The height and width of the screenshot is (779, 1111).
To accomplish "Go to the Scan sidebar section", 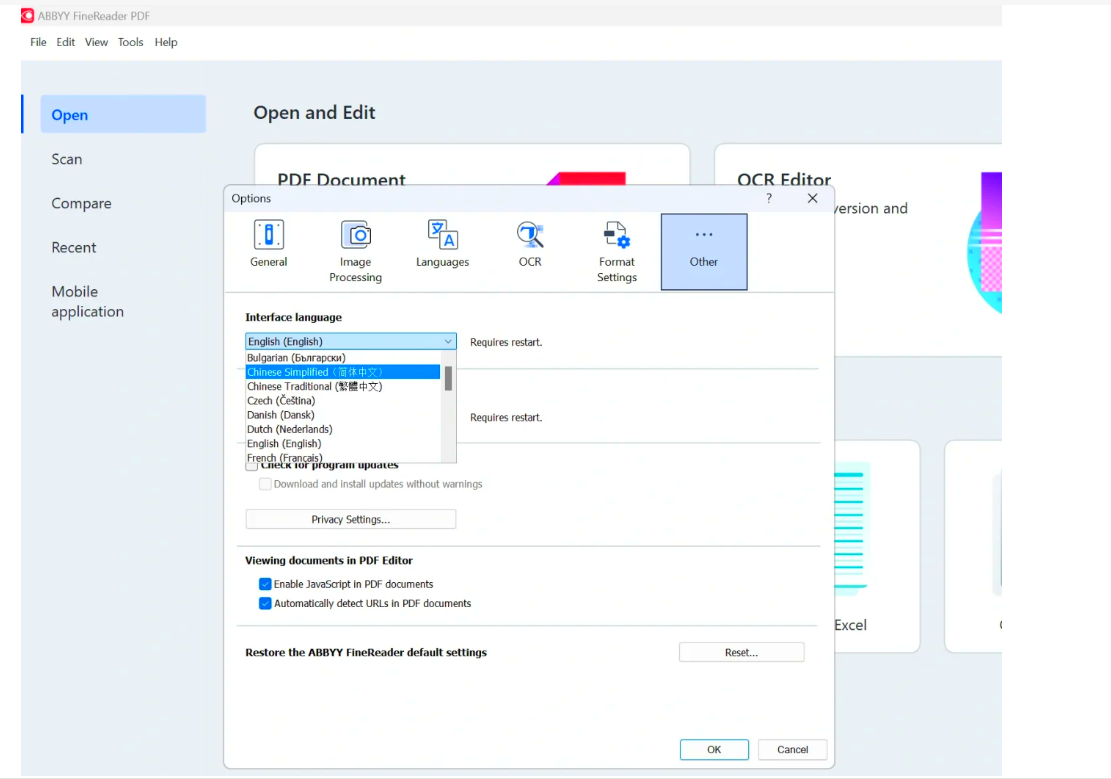I will click(67, 159).
